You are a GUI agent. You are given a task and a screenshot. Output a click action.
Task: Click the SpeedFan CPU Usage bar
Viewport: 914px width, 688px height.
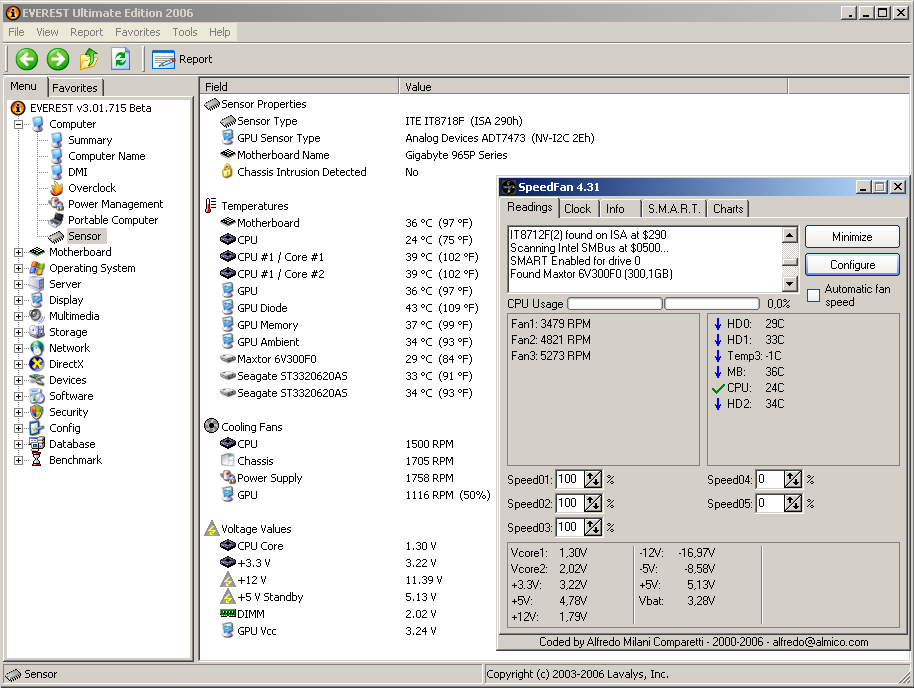tap(663, 304)
